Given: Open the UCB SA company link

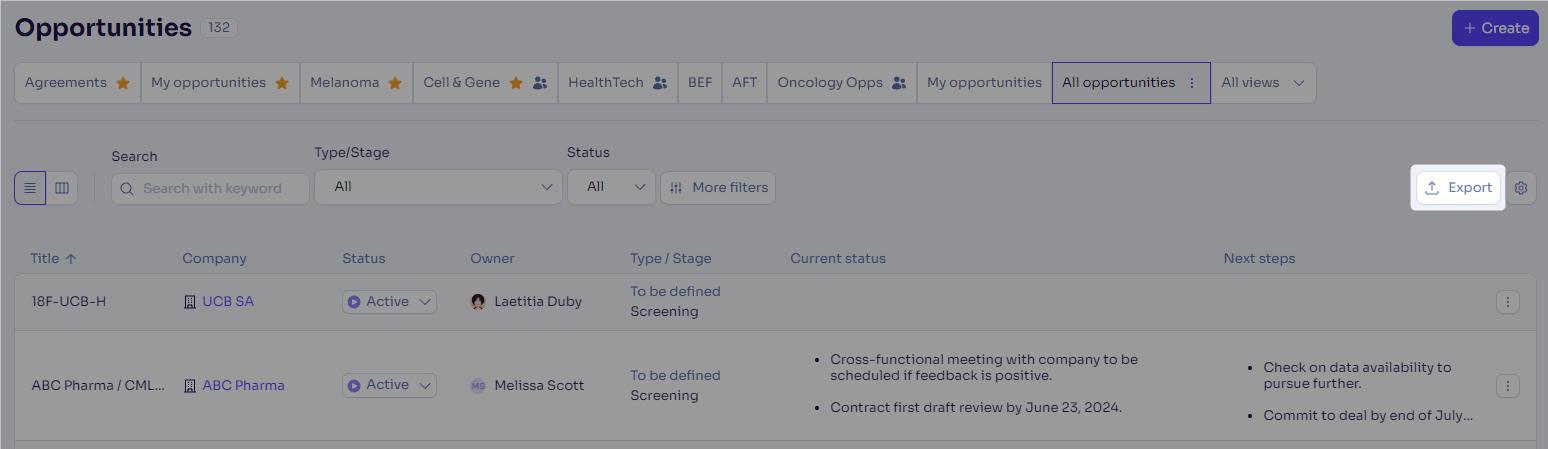Looking at the screenshot, I should 228,302.
